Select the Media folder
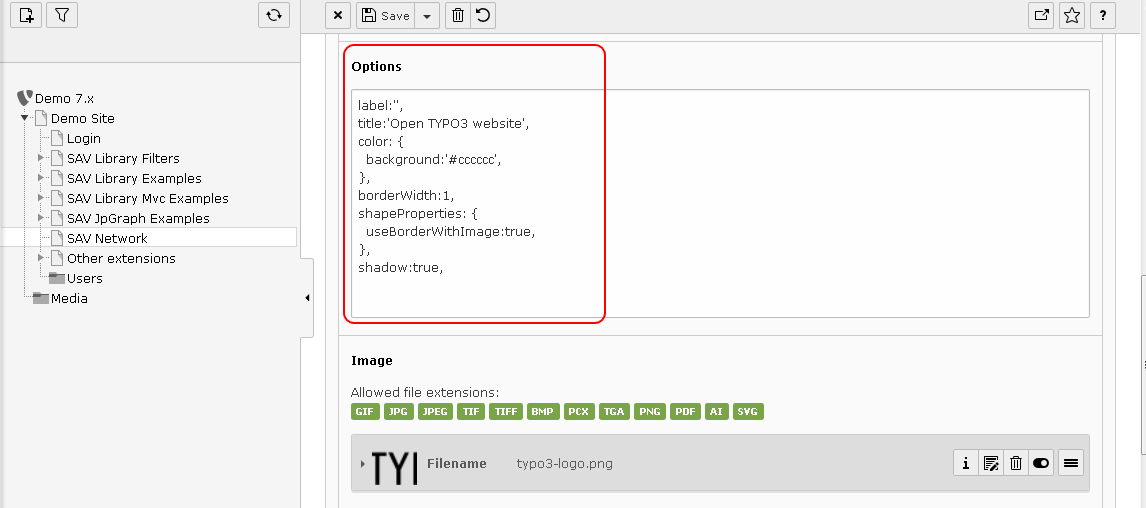 (69, 298)
